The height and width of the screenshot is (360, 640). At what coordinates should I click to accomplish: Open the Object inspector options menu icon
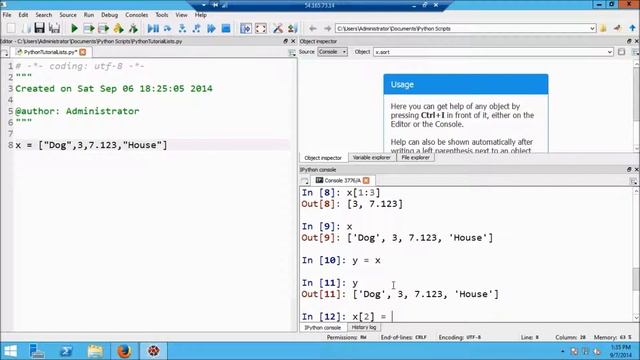(635, 52)
